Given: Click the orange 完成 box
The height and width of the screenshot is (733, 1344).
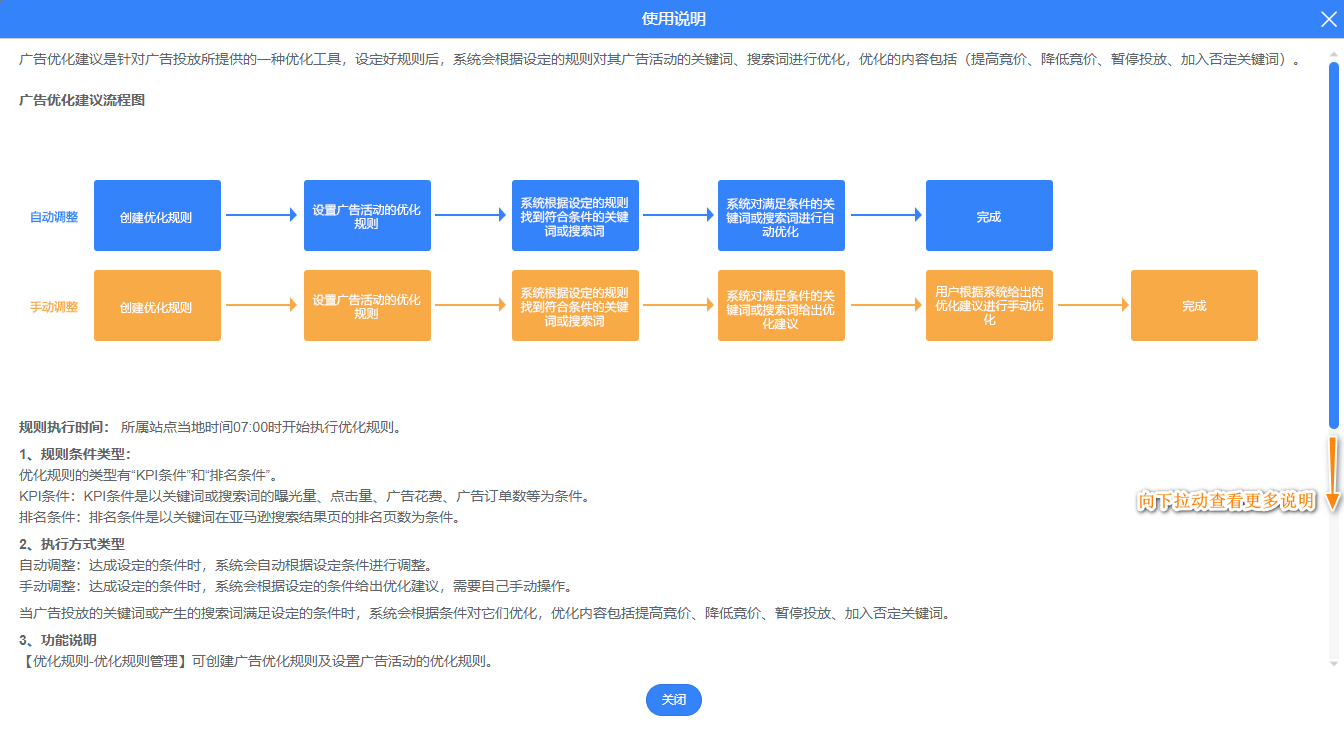Looking at the screenshot, I should click(1194, 306).
